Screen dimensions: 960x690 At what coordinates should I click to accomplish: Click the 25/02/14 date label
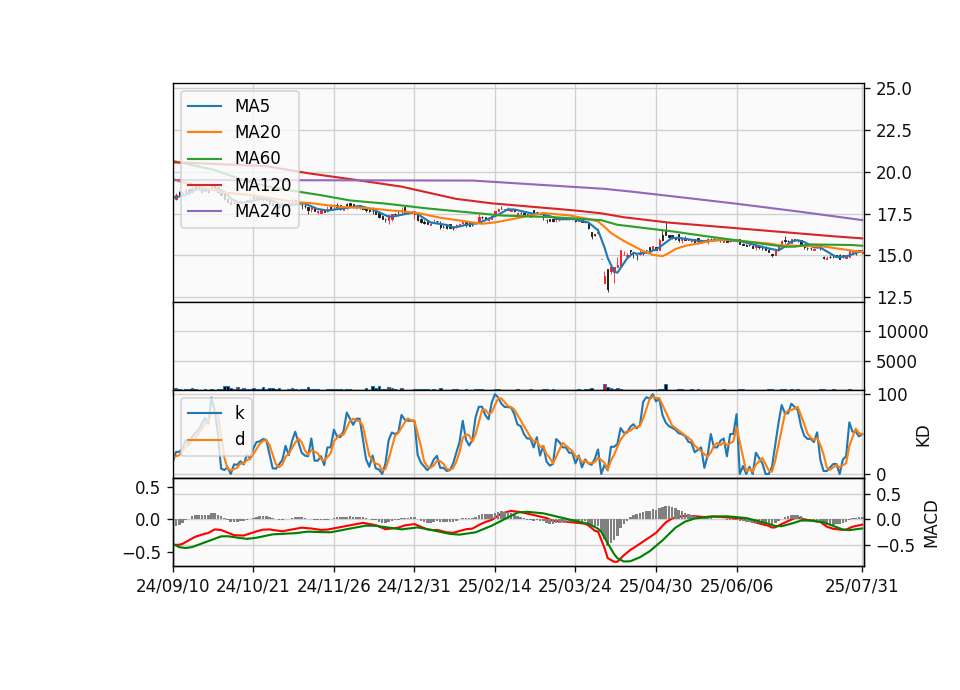(x=495, y=586)
